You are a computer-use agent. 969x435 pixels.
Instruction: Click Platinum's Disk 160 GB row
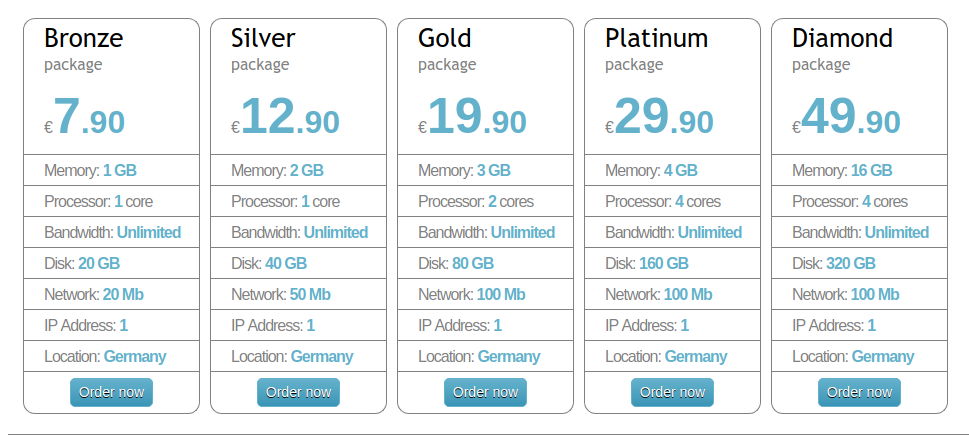point(672,263)
